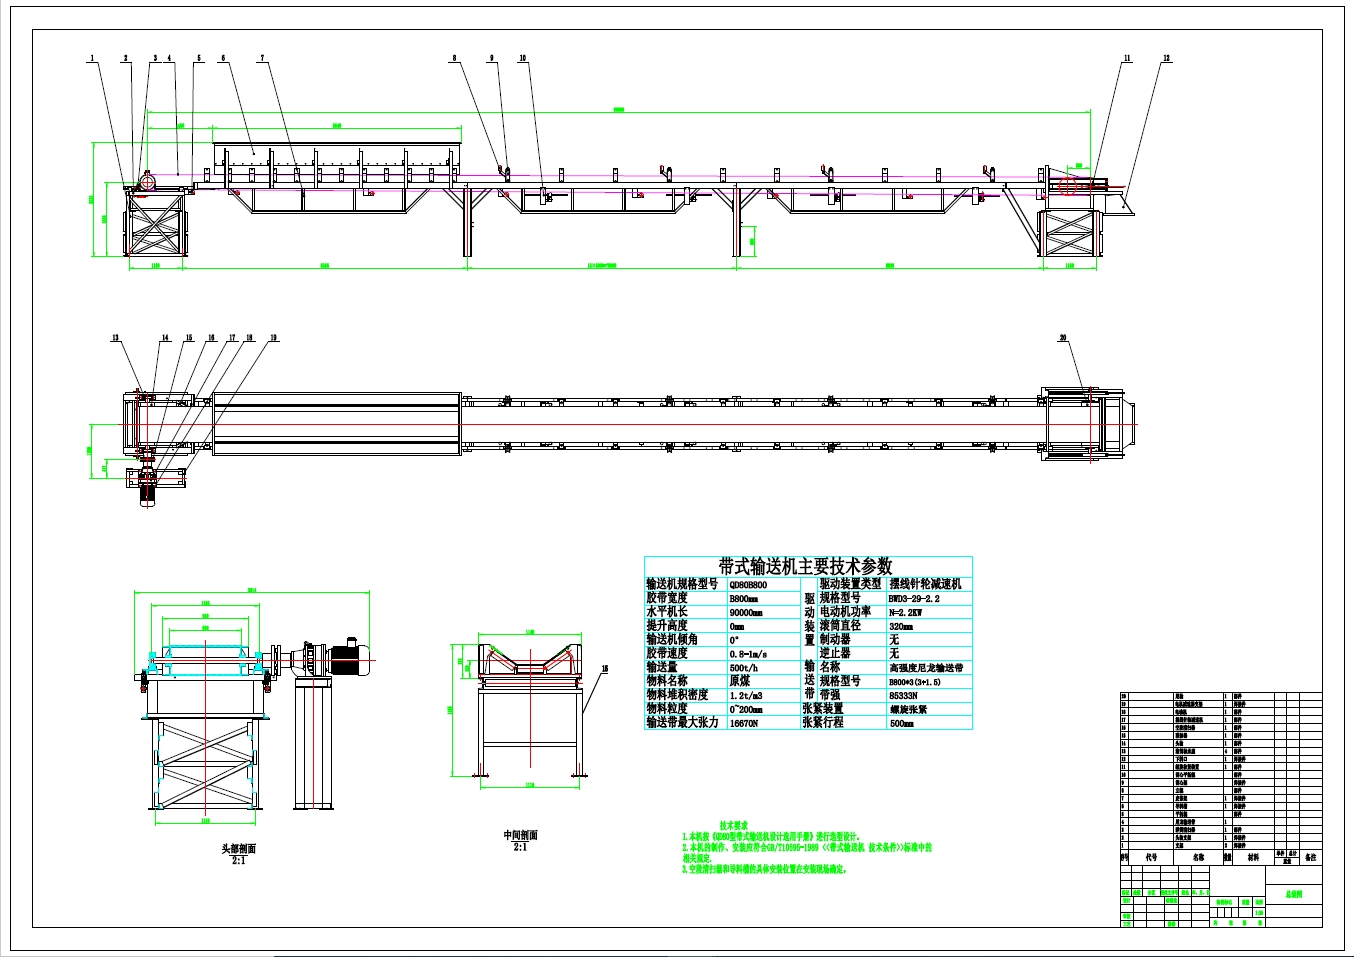The image size is (1354, 957).
Task: Click the 张紧装置 label cell
Action: 823,708
